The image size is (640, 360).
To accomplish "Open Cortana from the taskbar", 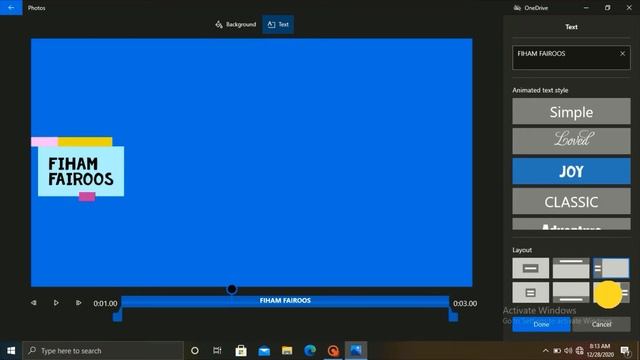I will (195, 351).
